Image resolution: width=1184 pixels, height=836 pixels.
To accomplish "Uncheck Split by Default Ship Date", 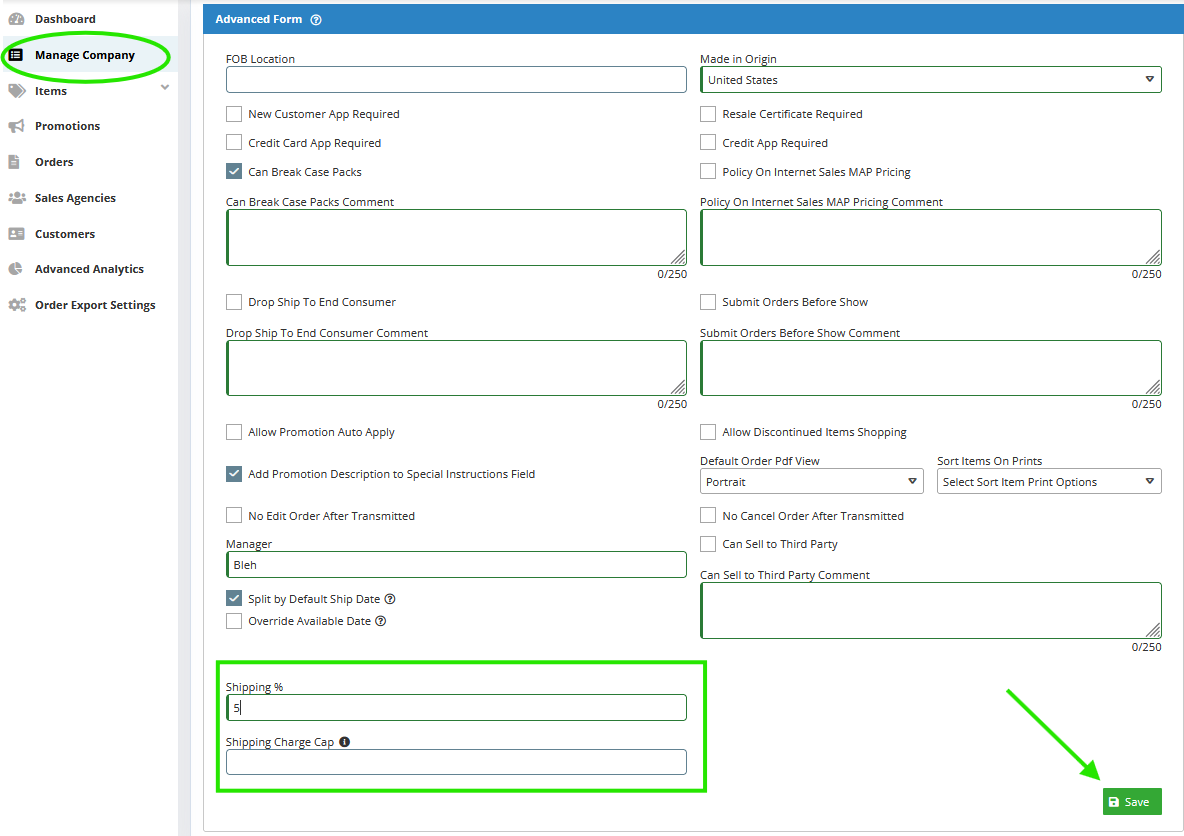I will click(234, 598).
